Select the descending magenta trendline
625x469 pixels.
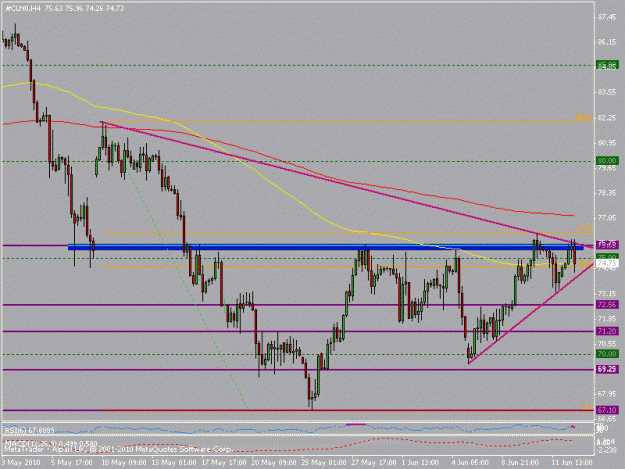pos(347,184)
